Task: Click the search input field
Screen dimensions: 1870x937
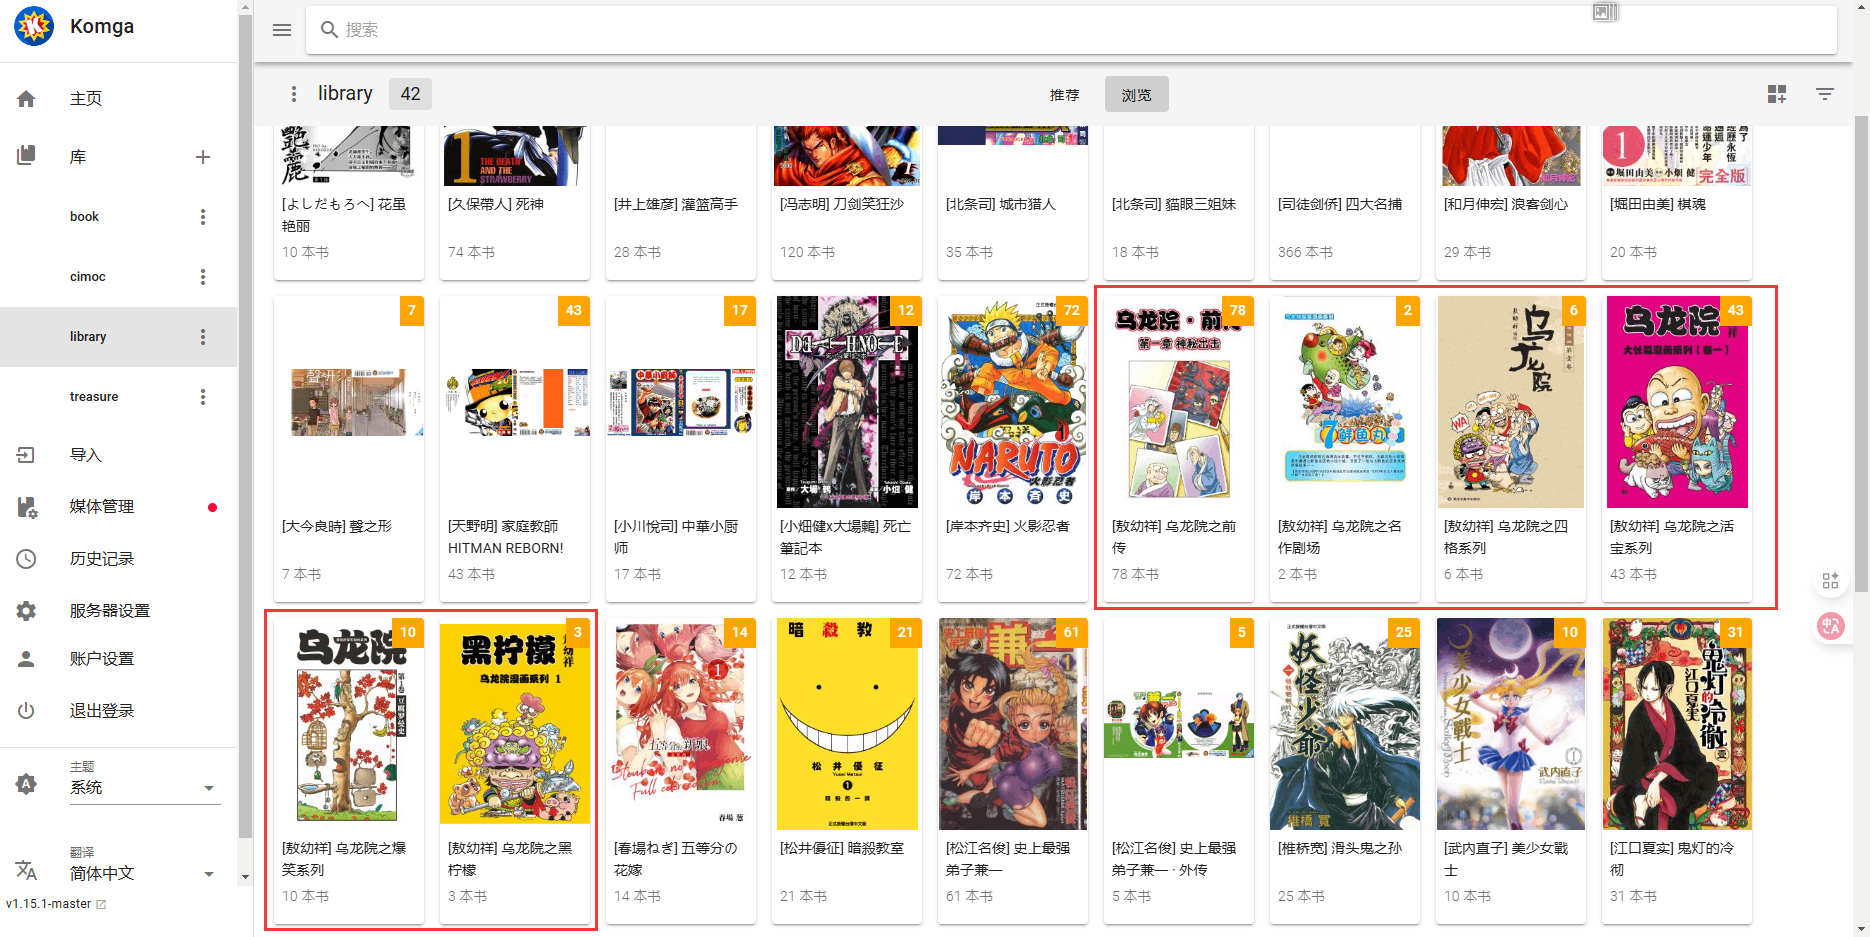Action: click(1070, 30)
